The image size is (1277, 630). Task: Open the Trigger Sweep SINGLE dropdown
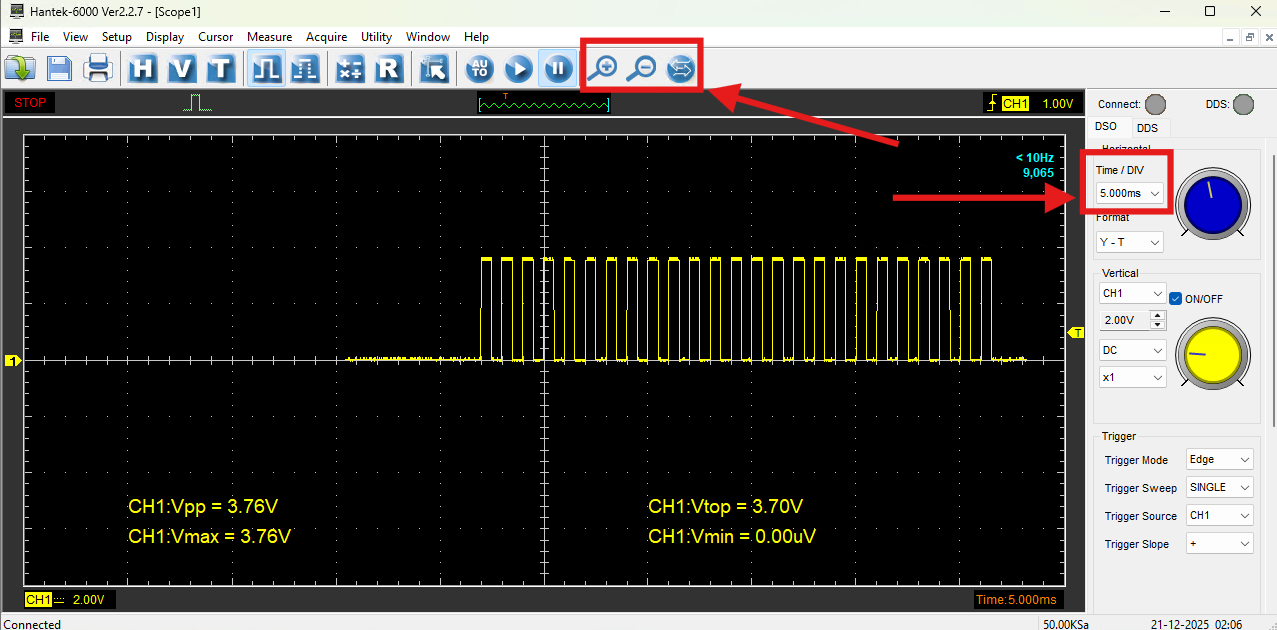pos(1219,488)
